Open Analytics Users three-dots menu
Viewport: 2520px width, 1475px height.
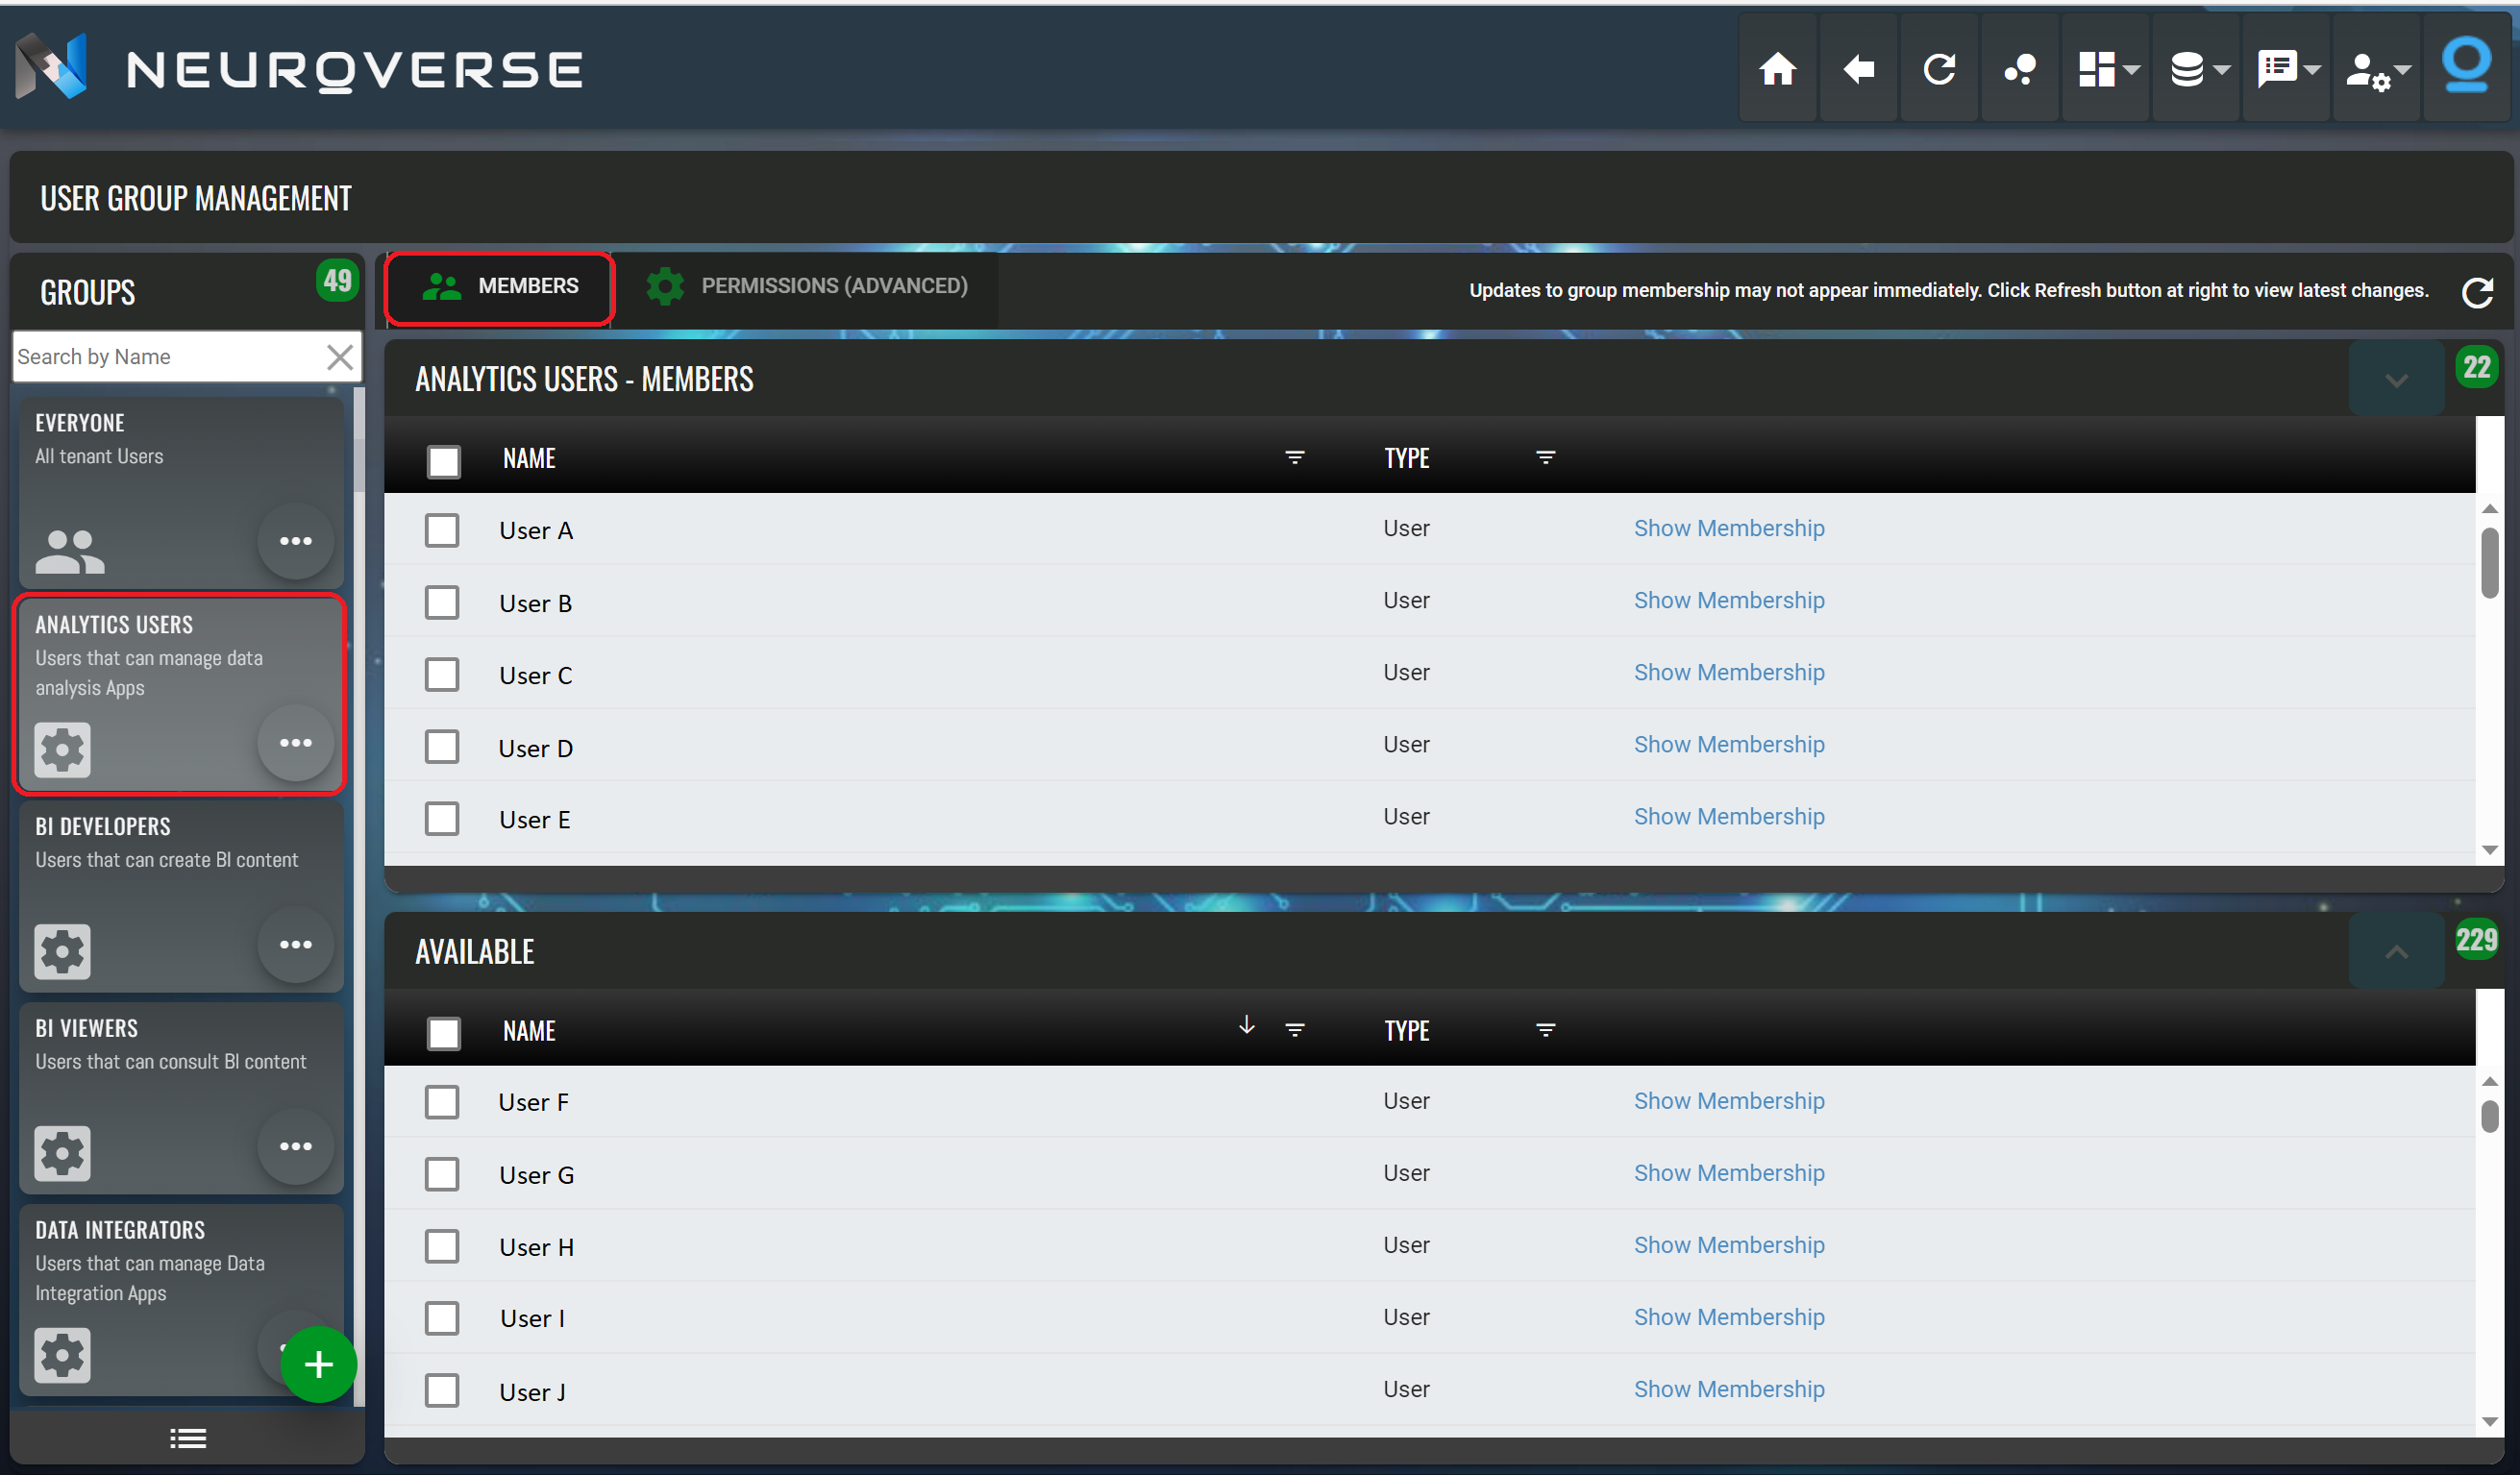(x=295, y=743)
